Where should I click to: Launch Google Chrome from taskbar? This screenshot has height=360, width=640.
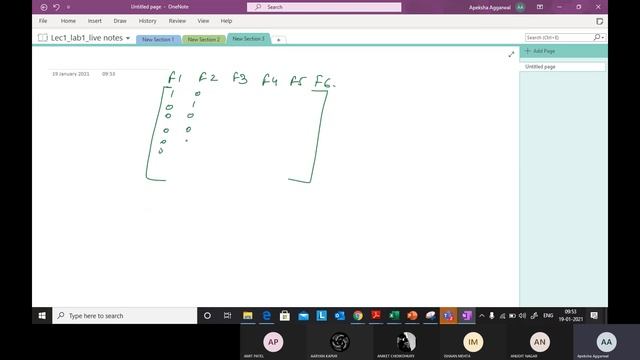tap(358, 316)
